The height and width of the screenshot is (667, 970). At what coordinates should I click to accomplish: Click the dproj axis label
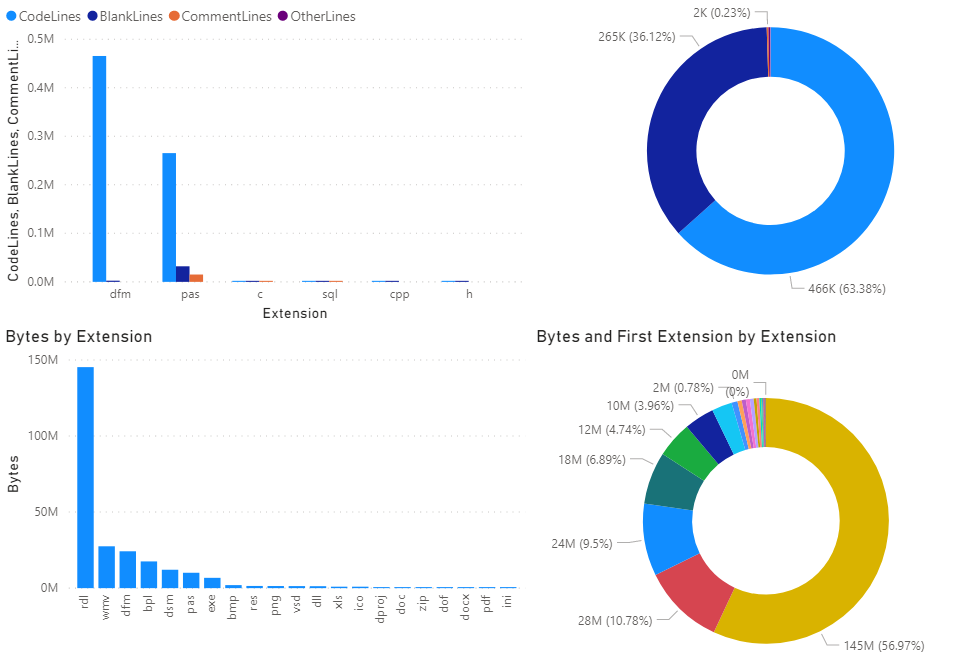380,609
